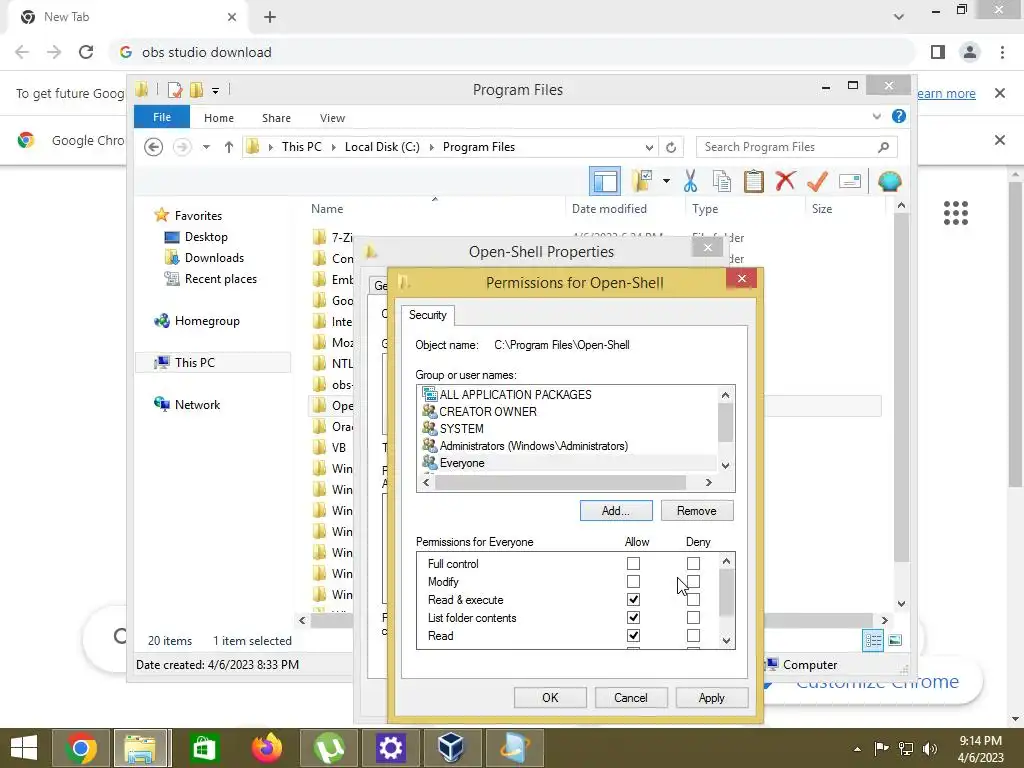Go up one folder level in Explorer
Viewport: 1024px width, 768px height.
[x=229, y=147]
